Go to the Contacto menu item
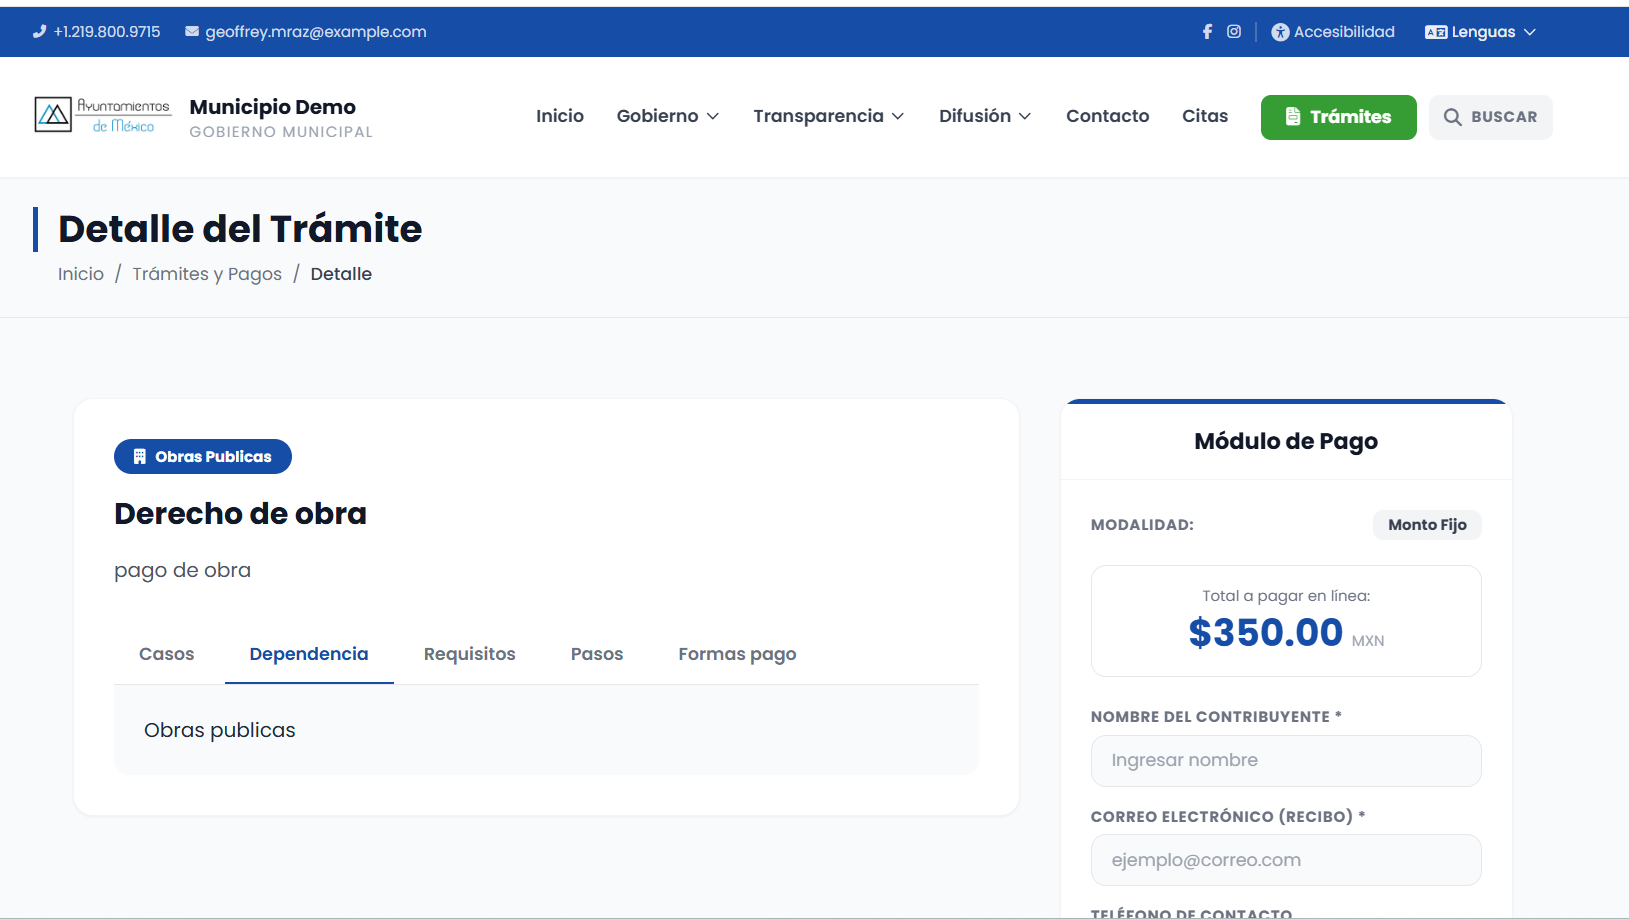Screen dimensions: 1629x920 click(1107, 116)
